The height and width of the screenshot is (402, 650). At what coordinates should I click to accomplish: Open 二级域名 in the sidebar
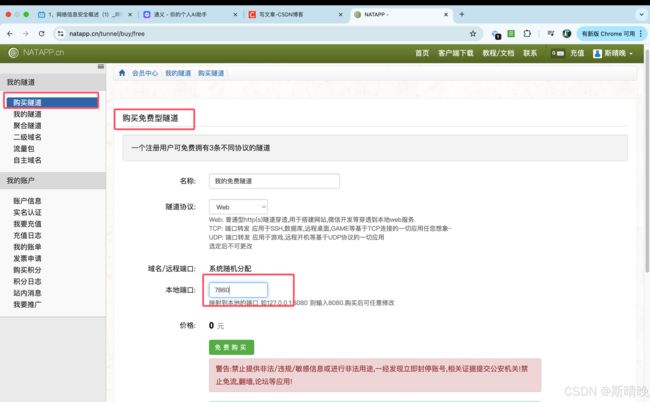(x=27, y=137)
